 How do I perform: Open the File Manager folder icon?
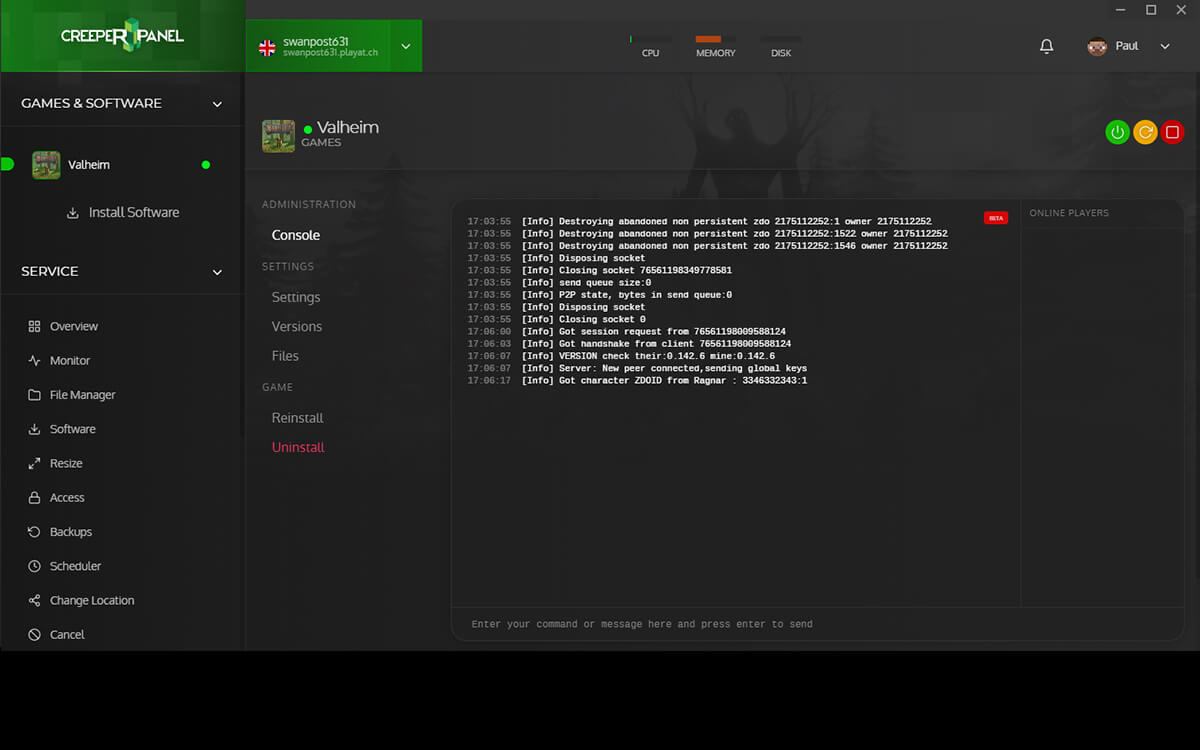click(x=35, y=395)
